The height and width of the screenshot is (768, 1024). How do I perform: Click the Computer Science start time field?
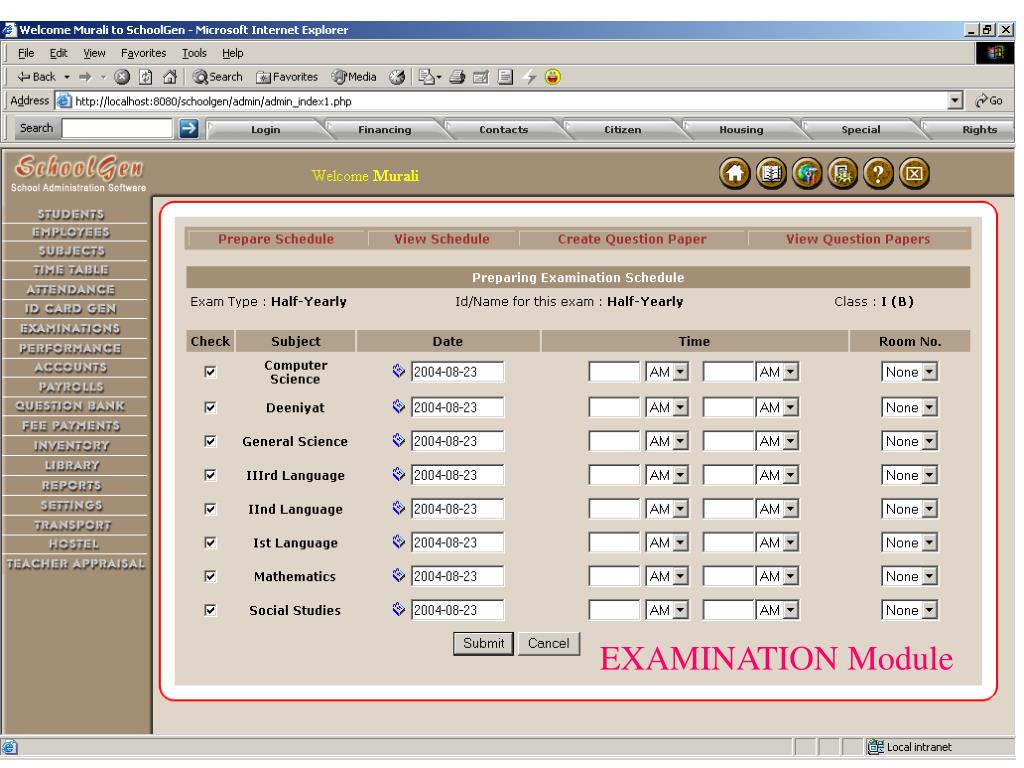pyautogui.click(x=614, y=372)
